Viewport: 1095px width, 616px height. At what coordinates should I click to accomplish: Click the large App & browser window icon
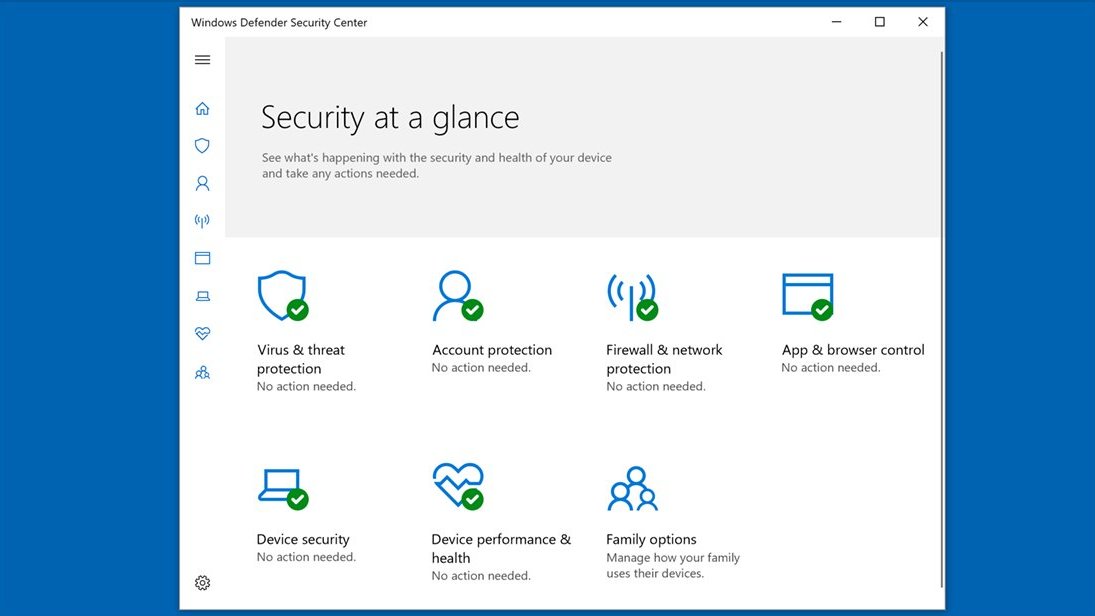click(808, 297)
